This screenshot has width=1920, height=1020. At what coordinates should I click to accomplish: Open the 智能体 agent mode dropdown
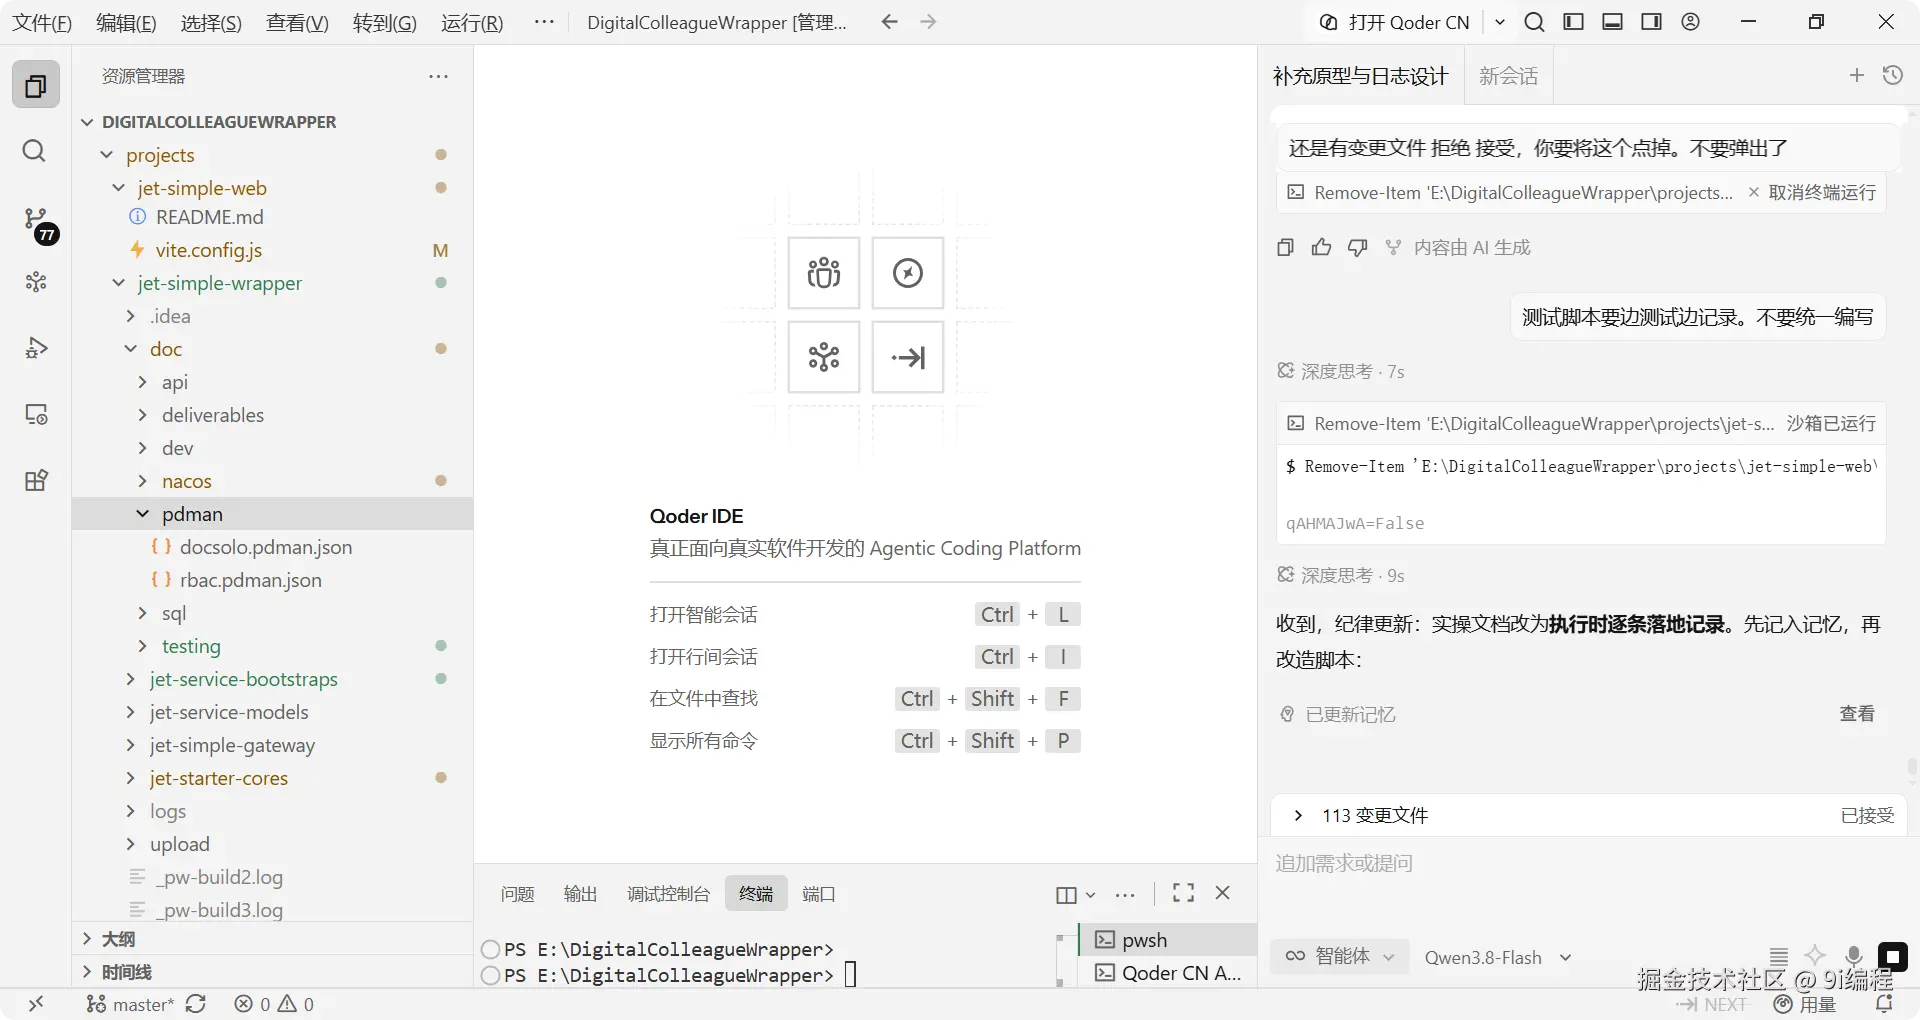(x=1340, y=956)
